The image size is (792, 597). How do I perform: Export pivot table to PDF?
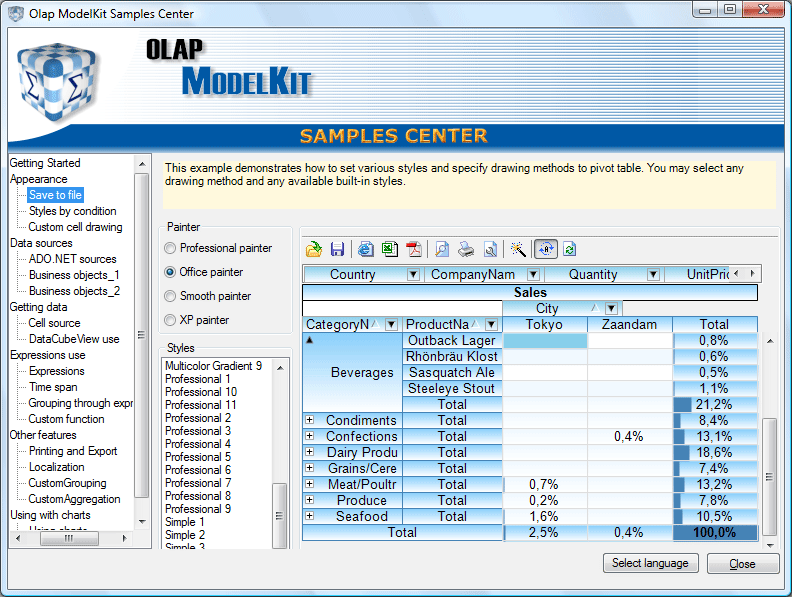tap(414, 249)
